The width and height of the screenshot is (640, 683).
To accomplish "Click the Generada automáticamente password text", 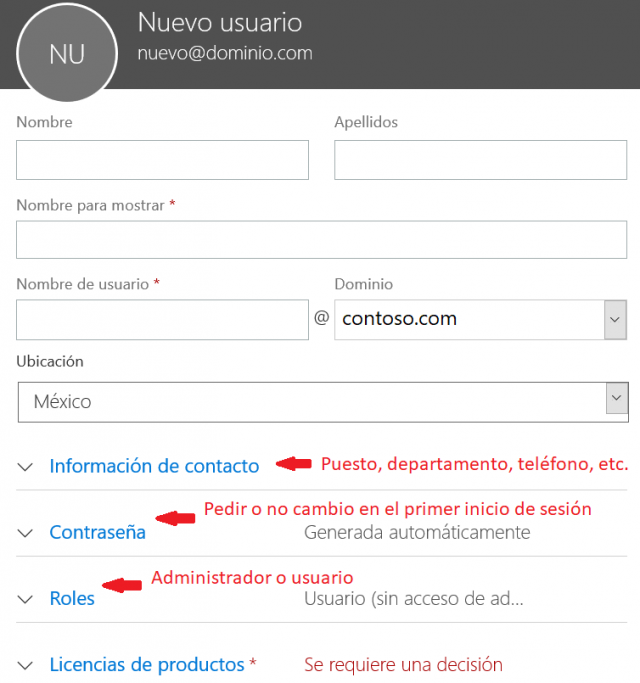I will 417,532.
